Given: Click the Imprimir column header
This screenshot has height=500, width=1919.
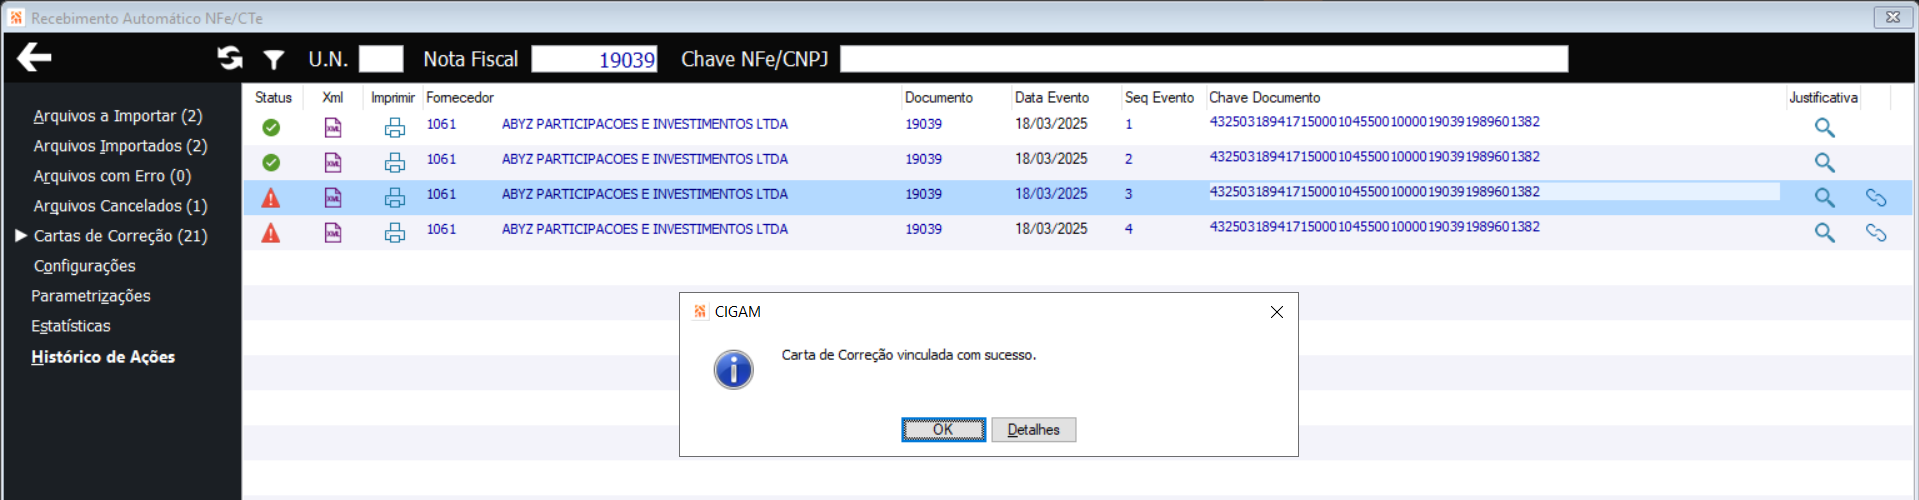Looking at the screenshot, I should (393, 97).
